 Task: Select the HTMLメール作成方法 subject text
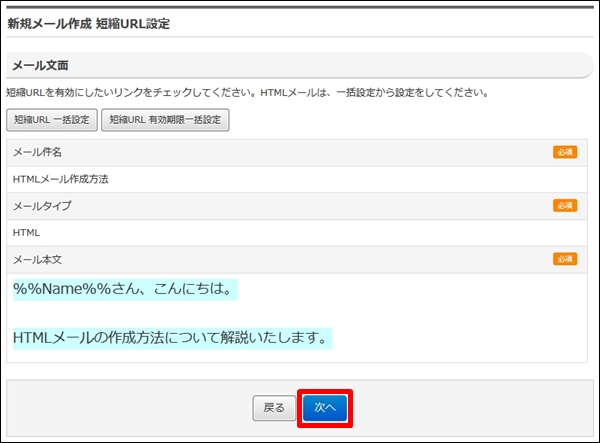click(x=60, y=179)
